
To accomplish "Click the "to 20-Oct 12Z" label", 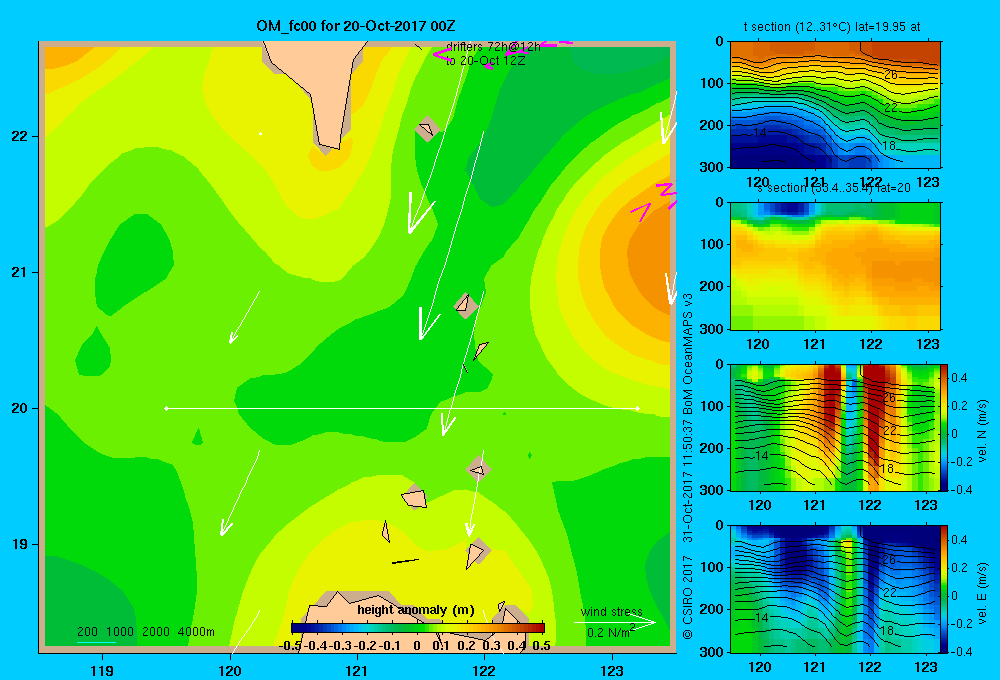I will 485,61.
